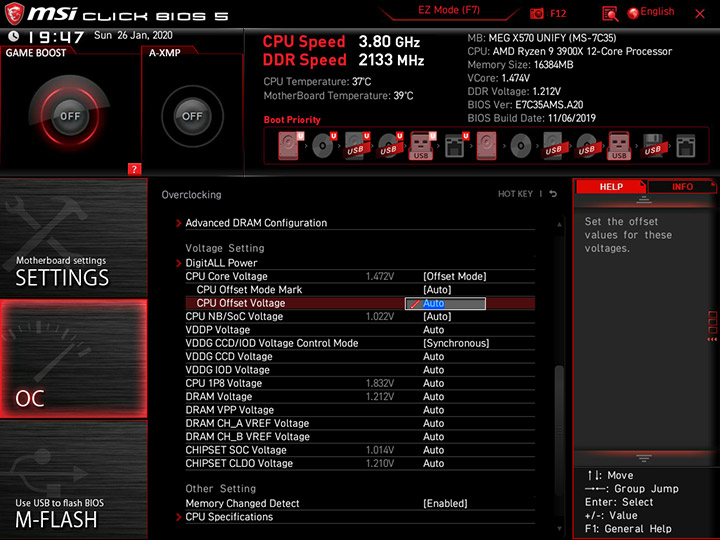Viewport: 720px width, 540px height.
Task: Click the collapse handle under the HELP tab
Action: coord(644,199)
